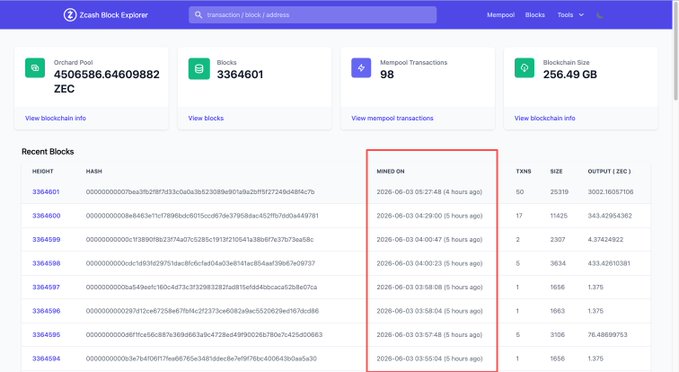
Task: Click the TXNS column header
Action: coord(523,171)
